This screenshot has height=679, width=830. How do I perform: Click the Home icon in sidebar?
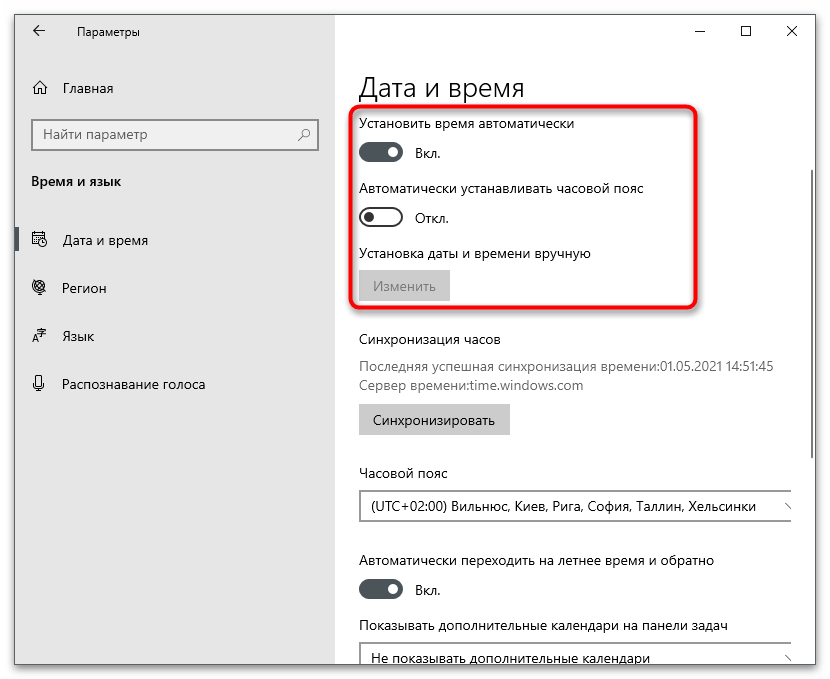tap(40, 88)
